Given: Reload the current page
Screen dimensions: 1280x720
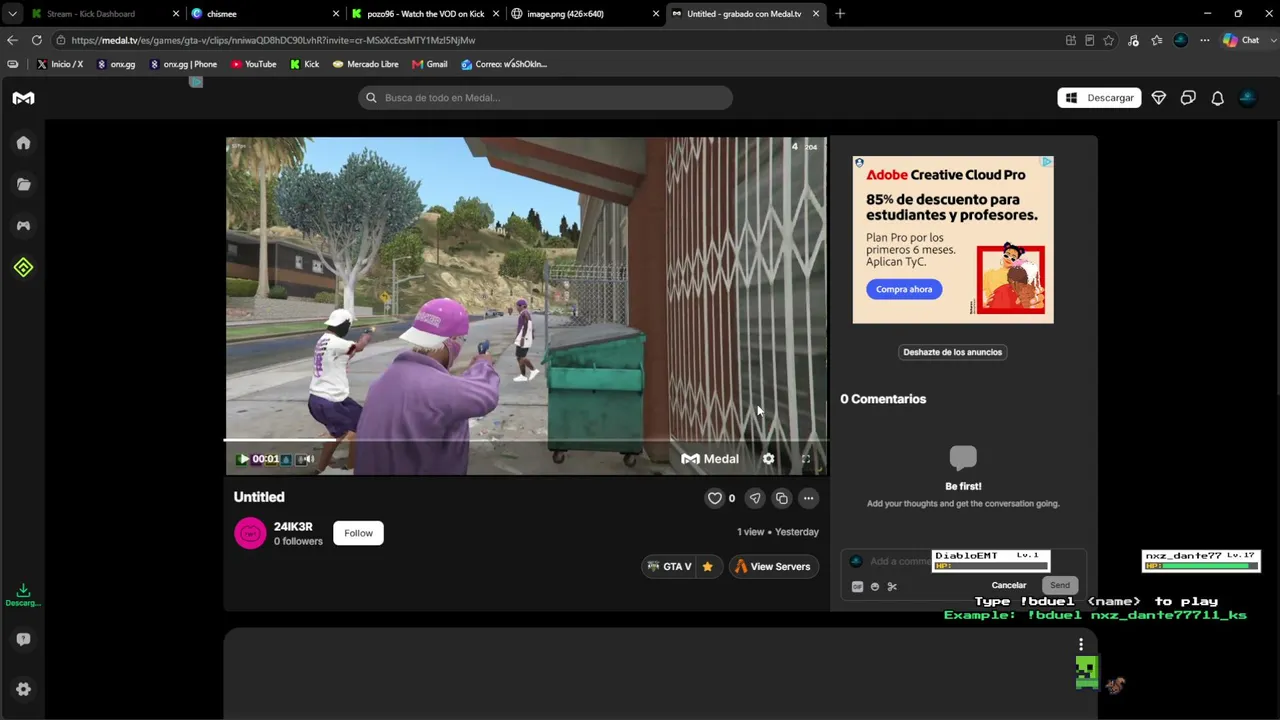Looking at the screenshot, I should [x=37, y=40].
